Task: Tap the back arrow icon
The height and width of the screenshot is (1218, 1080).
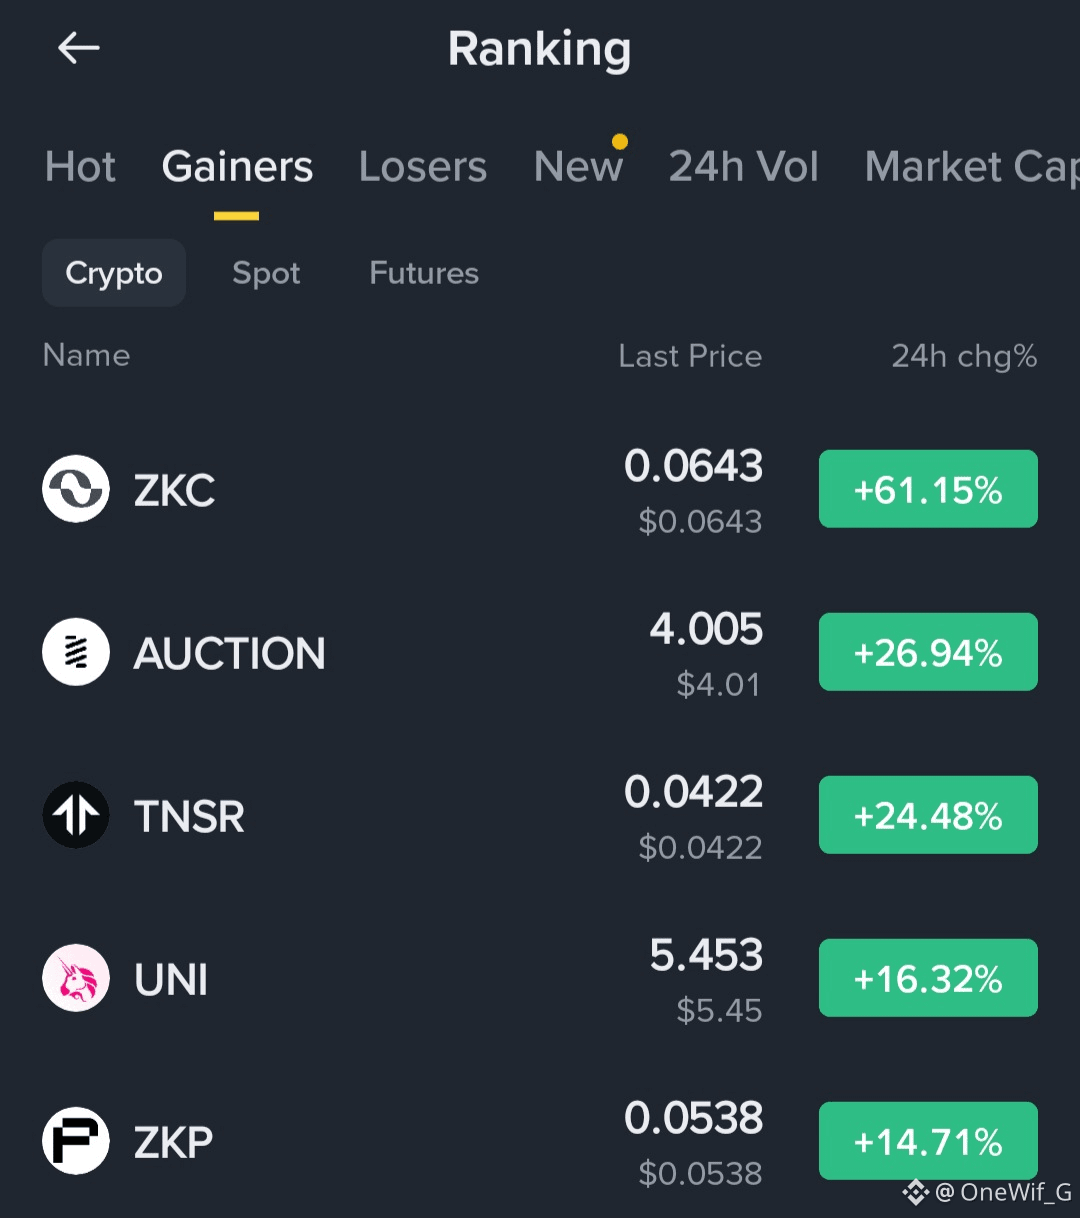Action: pyautogui.click(x=78, y=47)
